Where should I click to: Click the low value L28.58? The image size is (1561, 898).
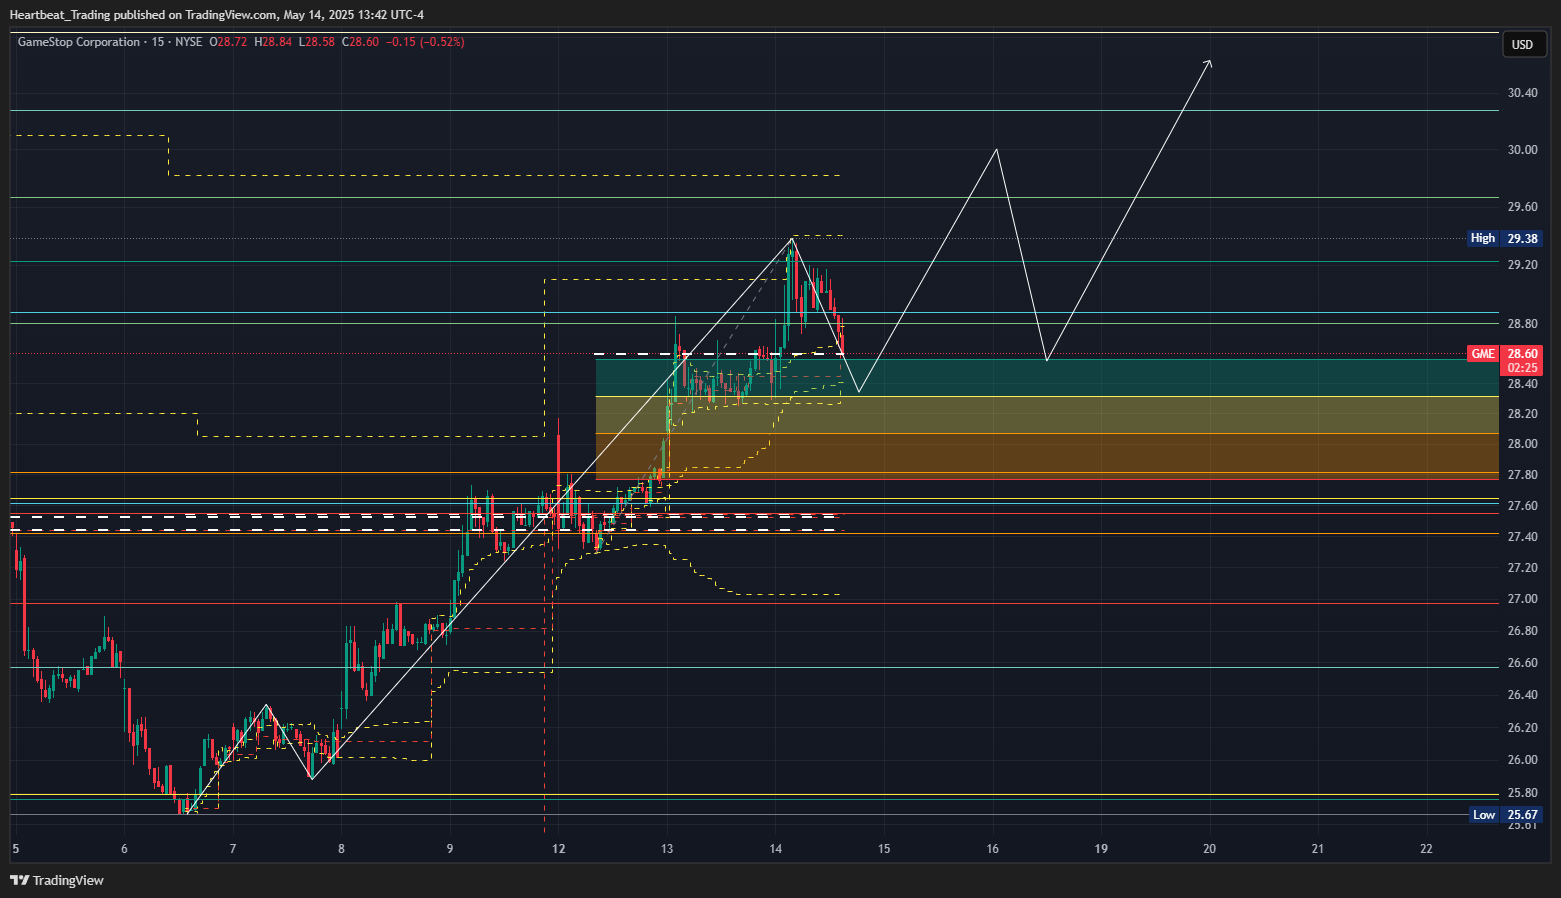pyautogui.click(x=317, y=42)
